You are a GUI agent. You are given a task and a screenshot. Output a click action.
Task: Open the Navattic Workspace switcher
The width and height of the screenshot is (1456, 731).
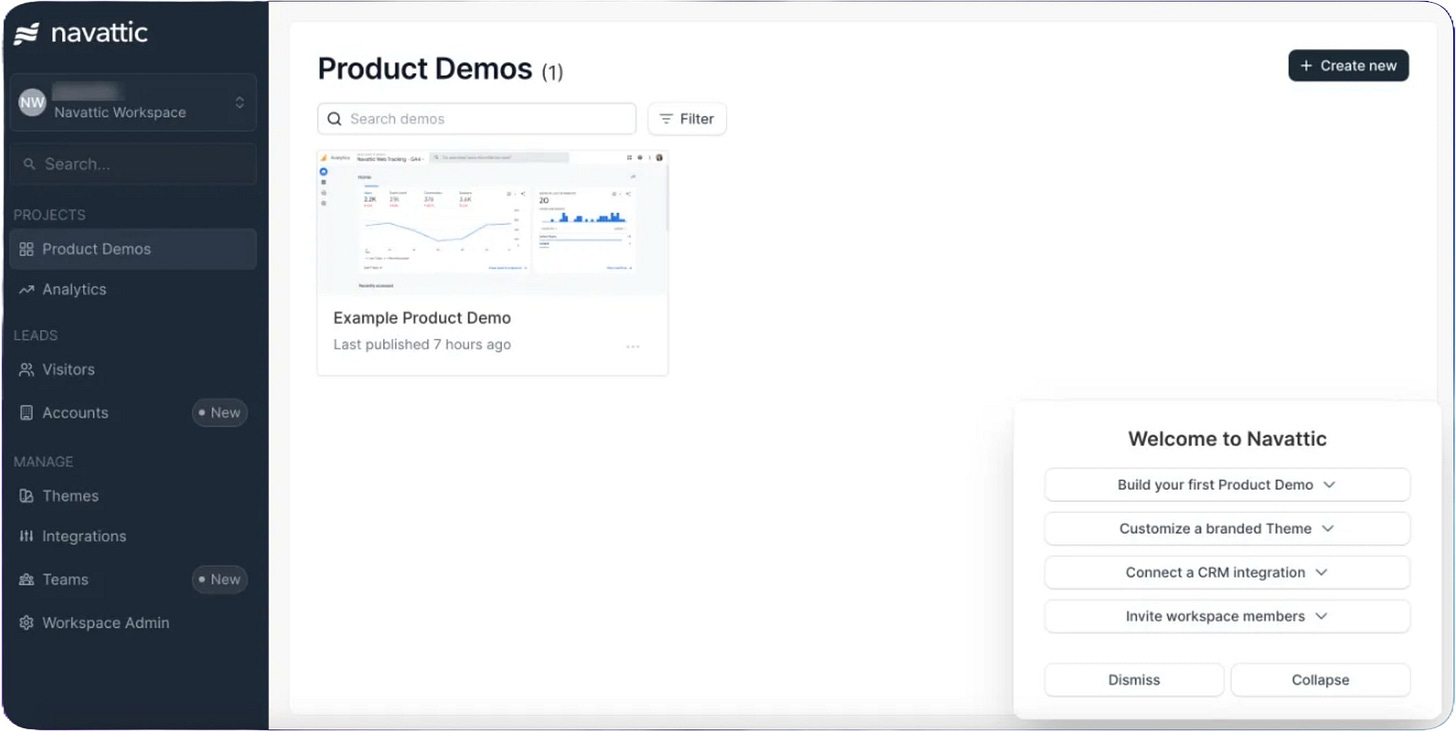(x=133, y=102)
